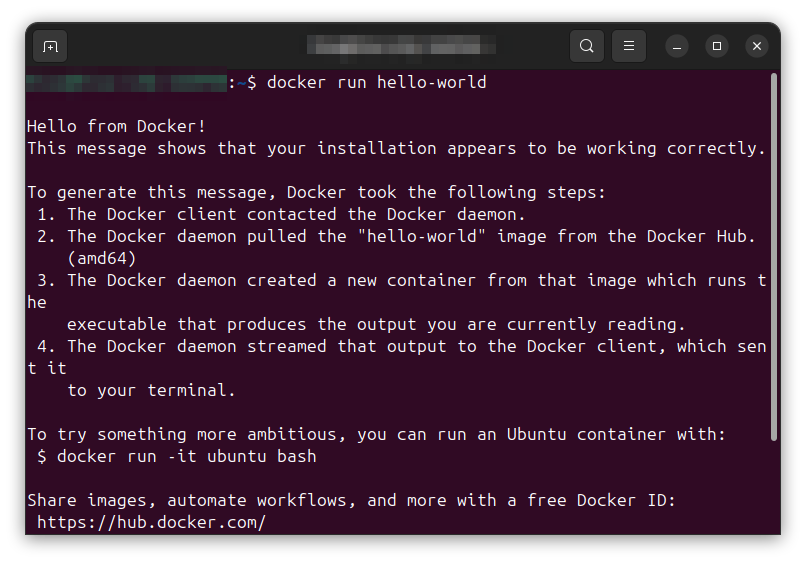Click the 'to your terminal.' line
The height and width of the screenshot is (563, 806).
coord(151,390)
